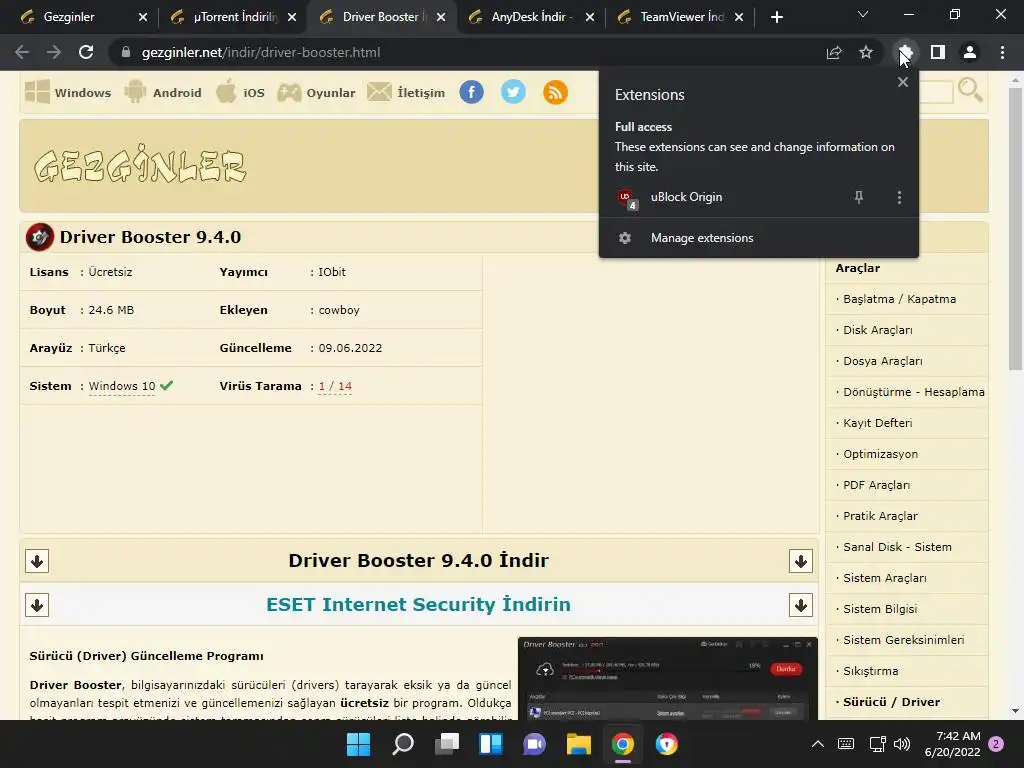Open Chrome from taskbar
1024x768 pixels.
point(622,744)
